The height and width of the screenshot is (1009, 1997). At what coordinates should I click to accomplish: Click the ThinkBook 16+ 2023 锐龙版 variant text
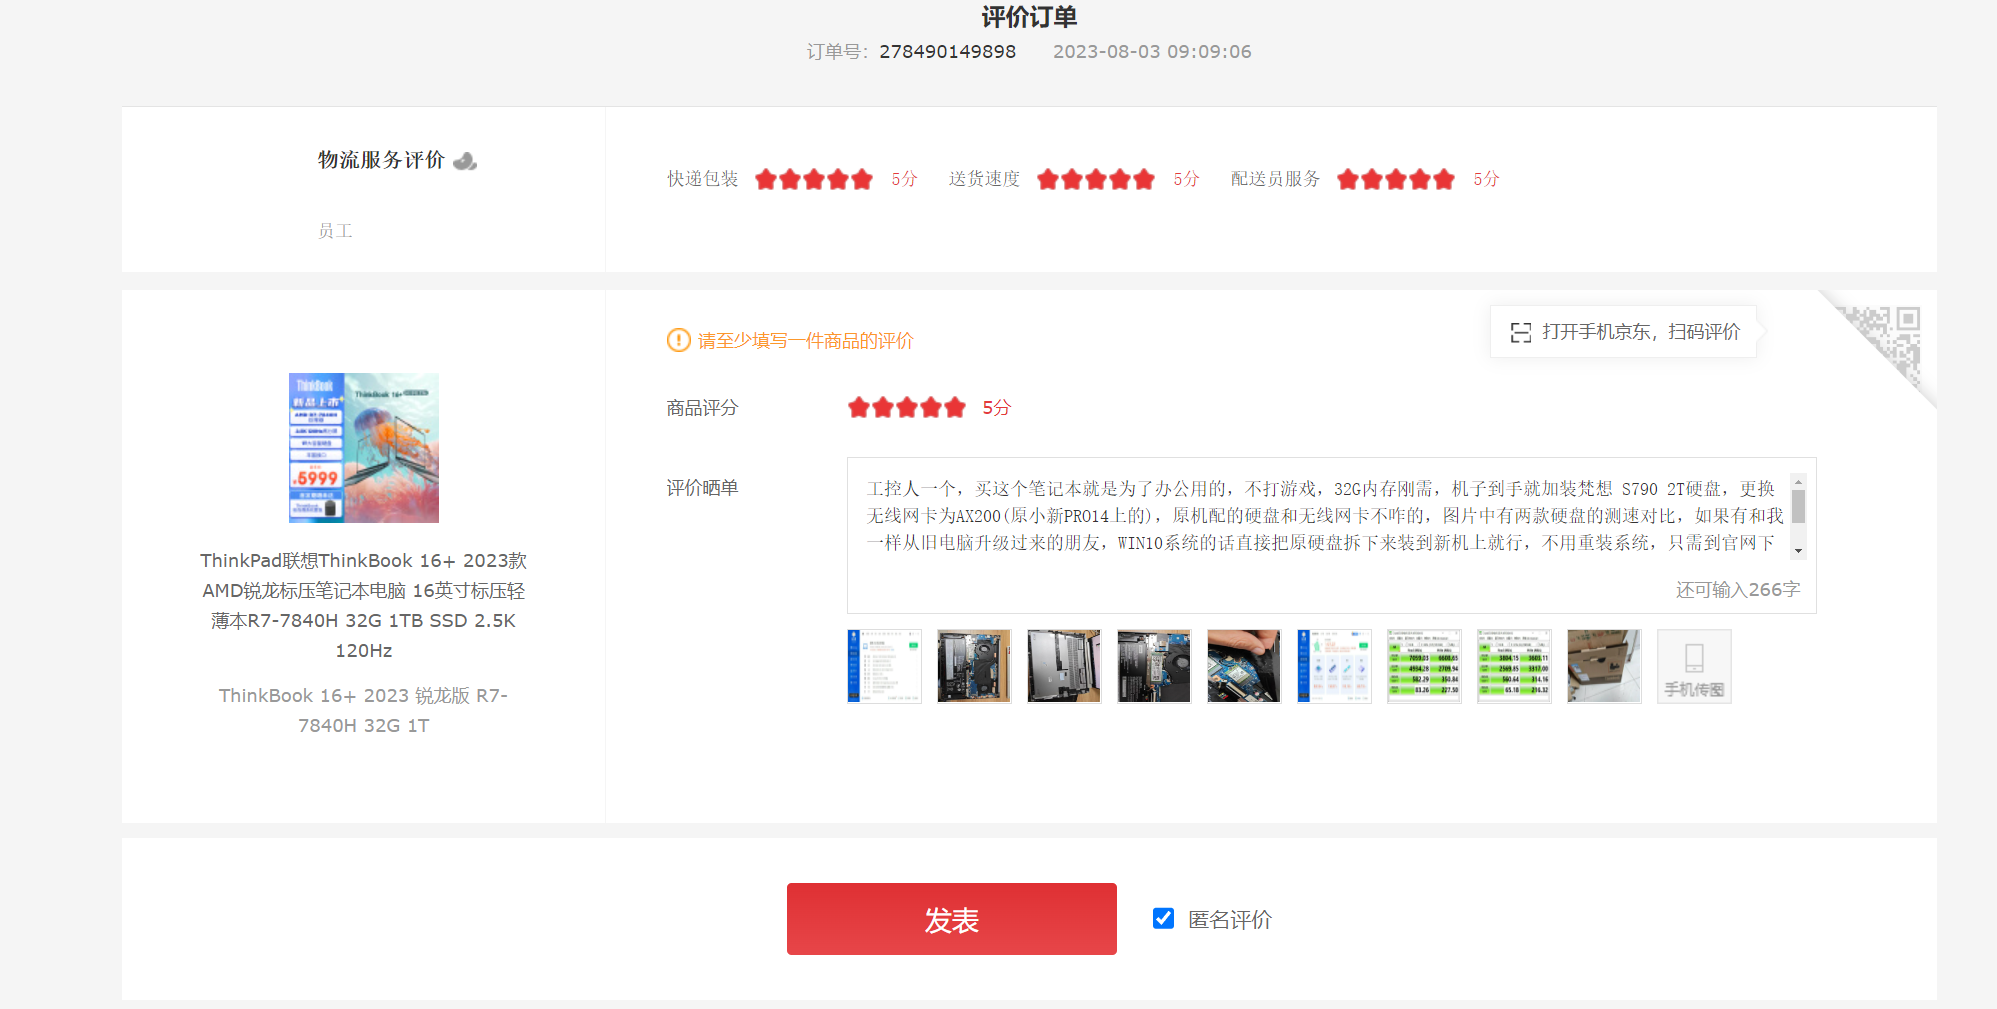[x=364, y=710]
